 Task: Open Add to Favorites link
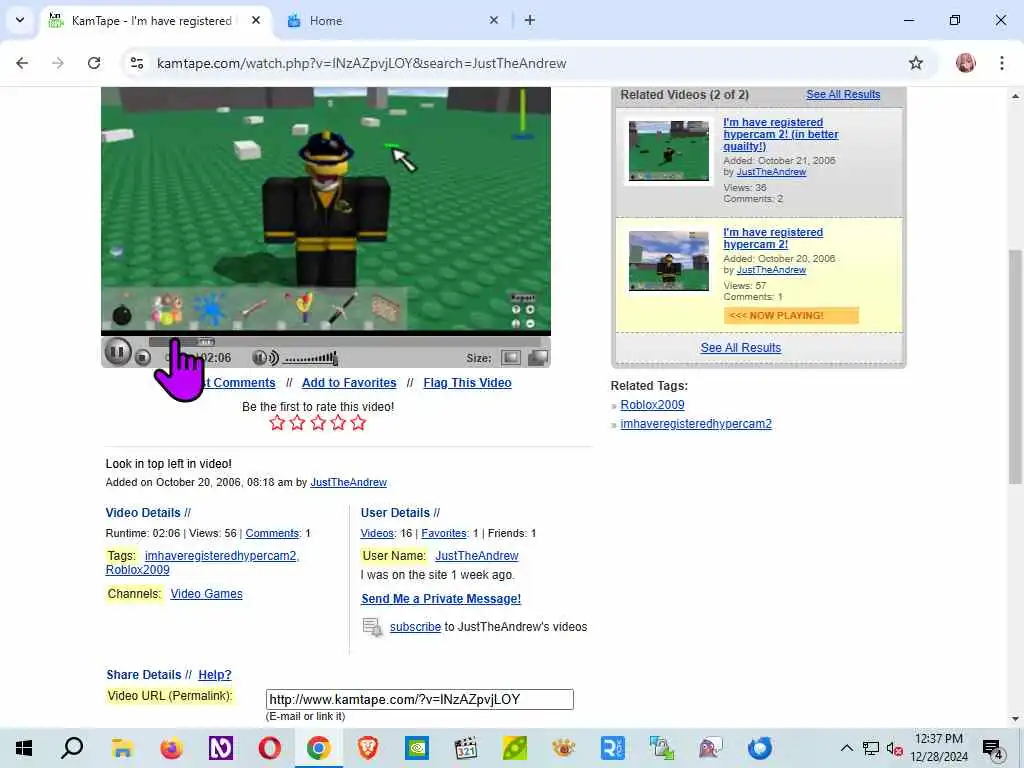349,383
